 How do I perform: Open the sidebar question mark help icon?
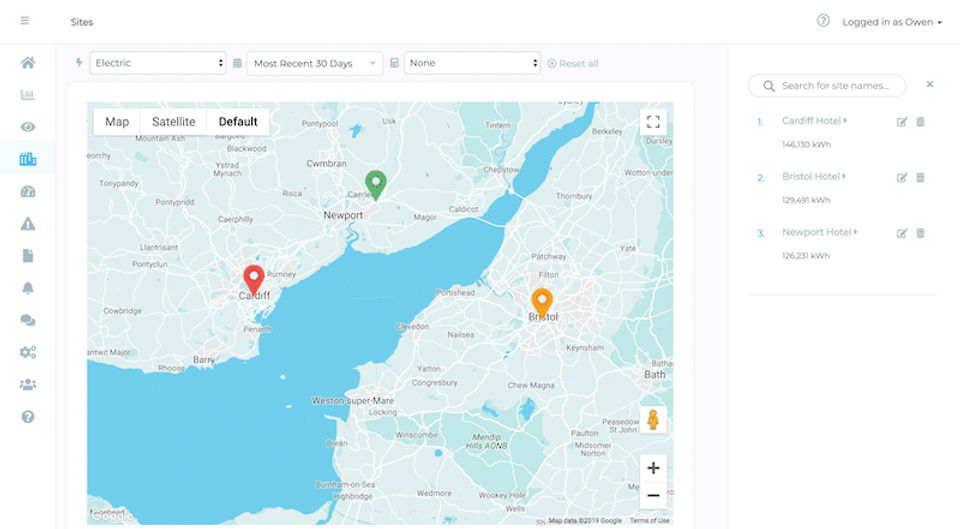pos(28,417)
